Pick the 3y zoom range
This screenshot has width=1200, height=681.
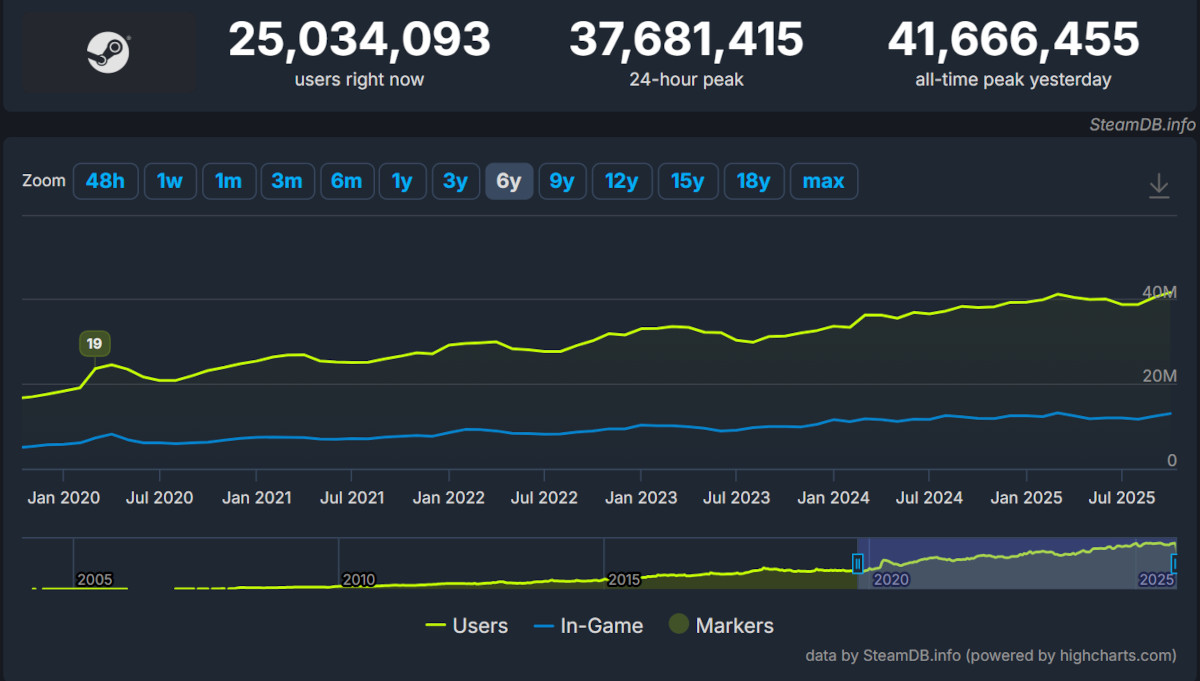[455, 181]
